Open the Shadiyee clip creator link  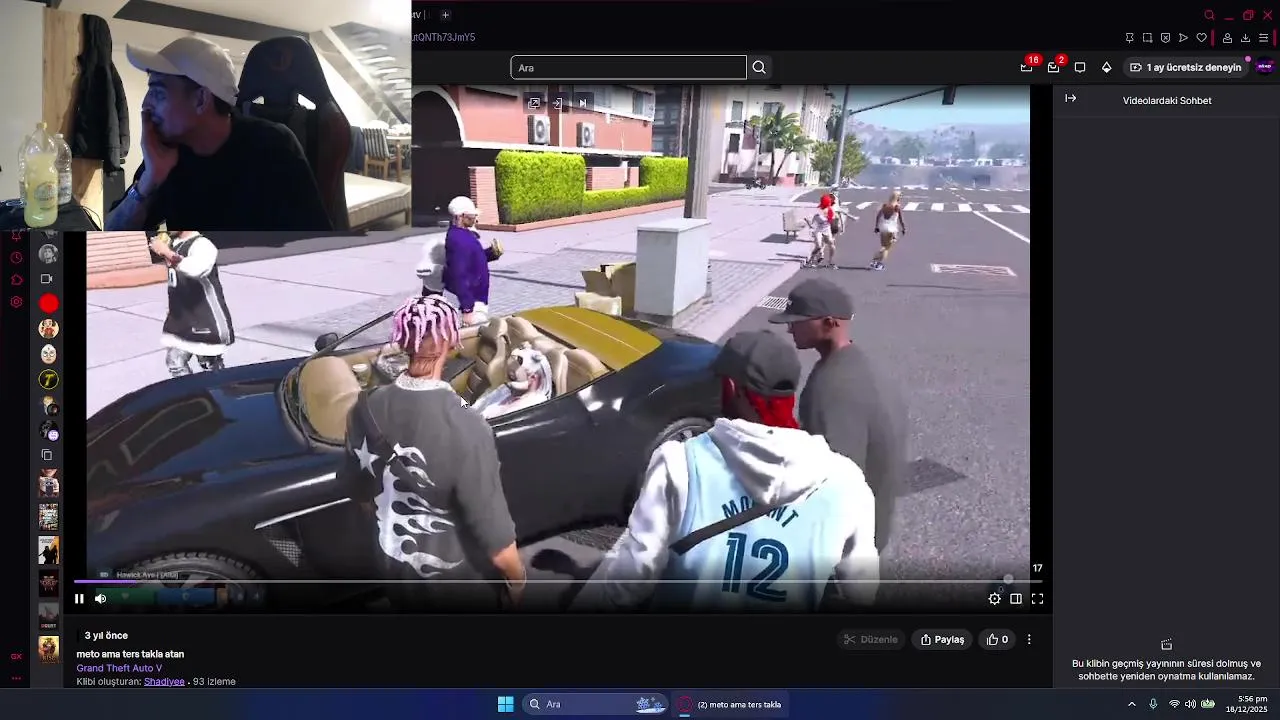coord(164,682)
